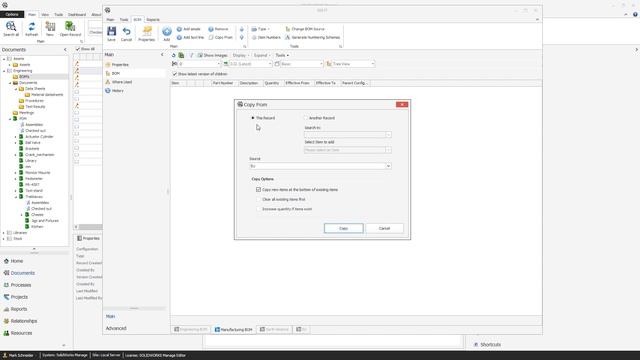Click the Cancel undo icon in ribbon
The height and width of the screenshot is (360, 640).
[127, 33]
